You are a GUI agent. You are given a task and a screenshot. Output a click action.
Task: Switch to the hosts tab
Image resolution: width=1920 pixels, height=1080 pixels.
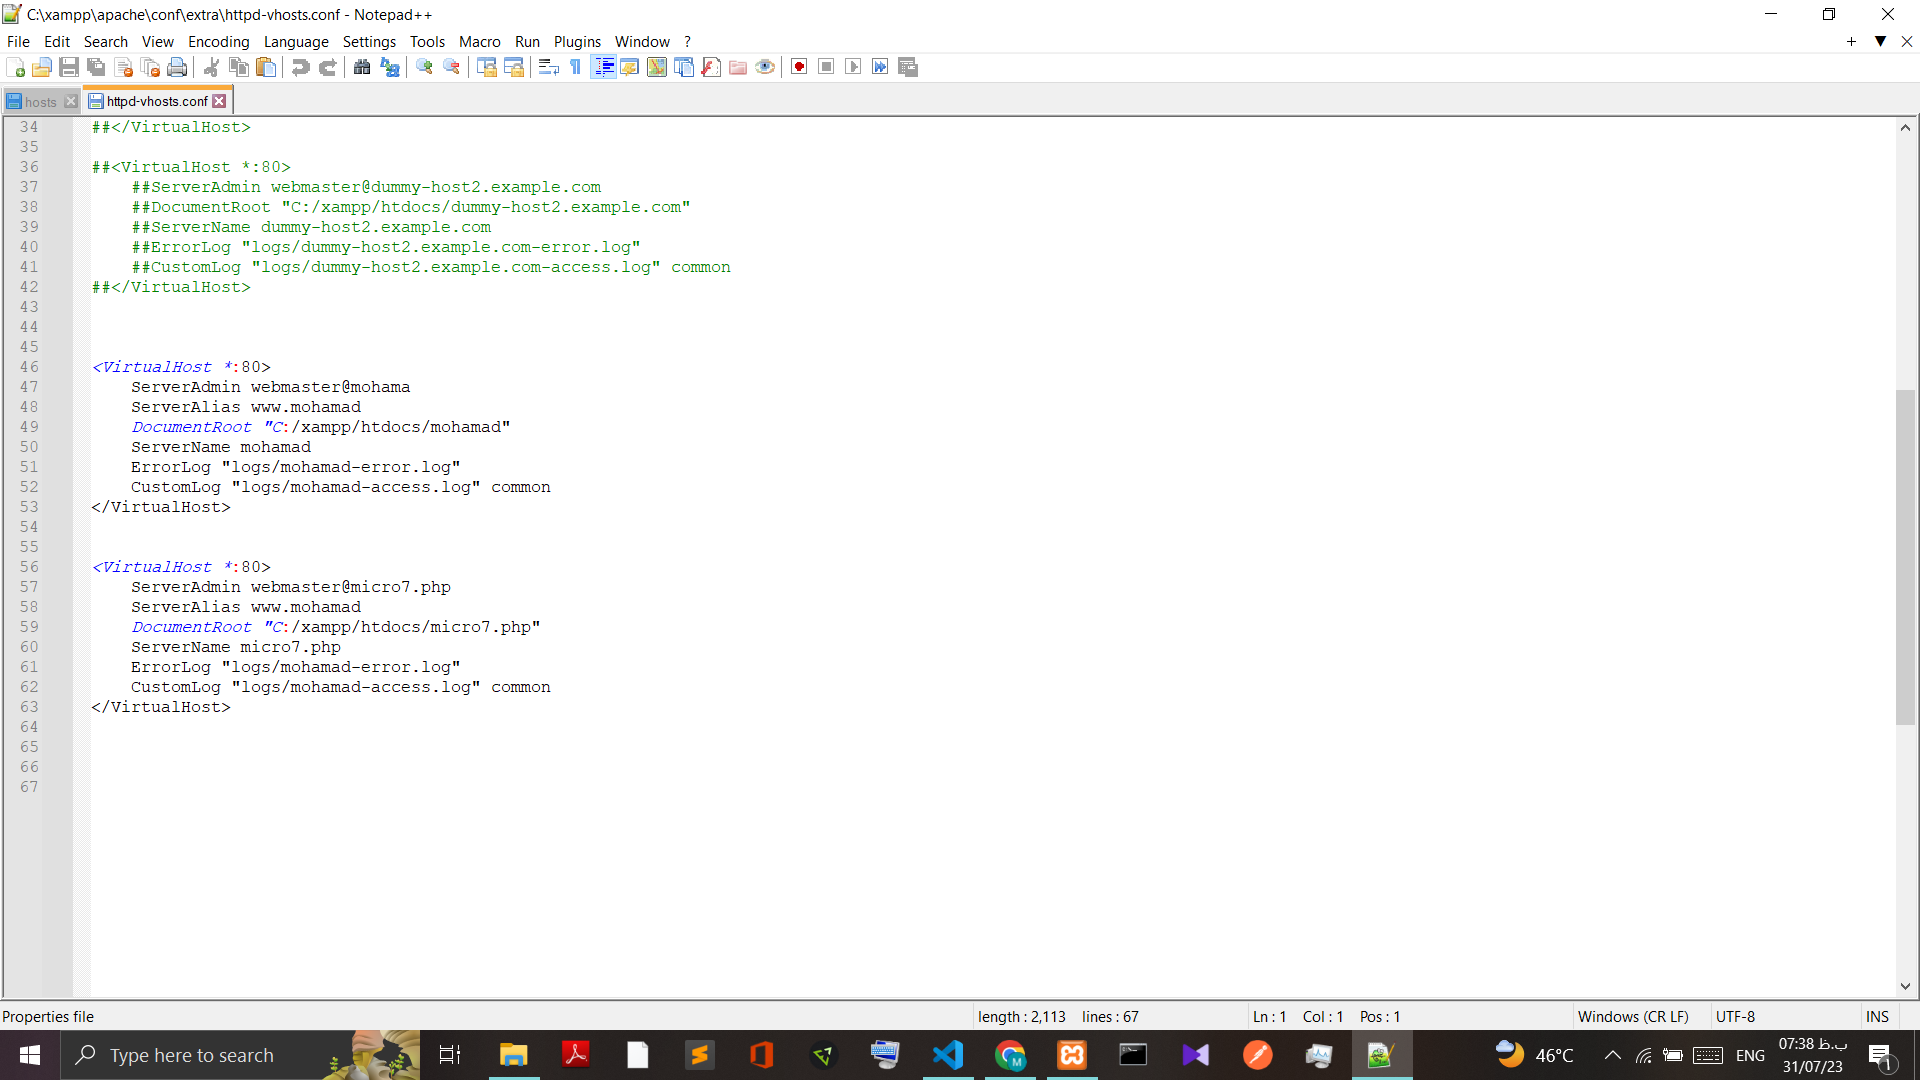(40, 101)
